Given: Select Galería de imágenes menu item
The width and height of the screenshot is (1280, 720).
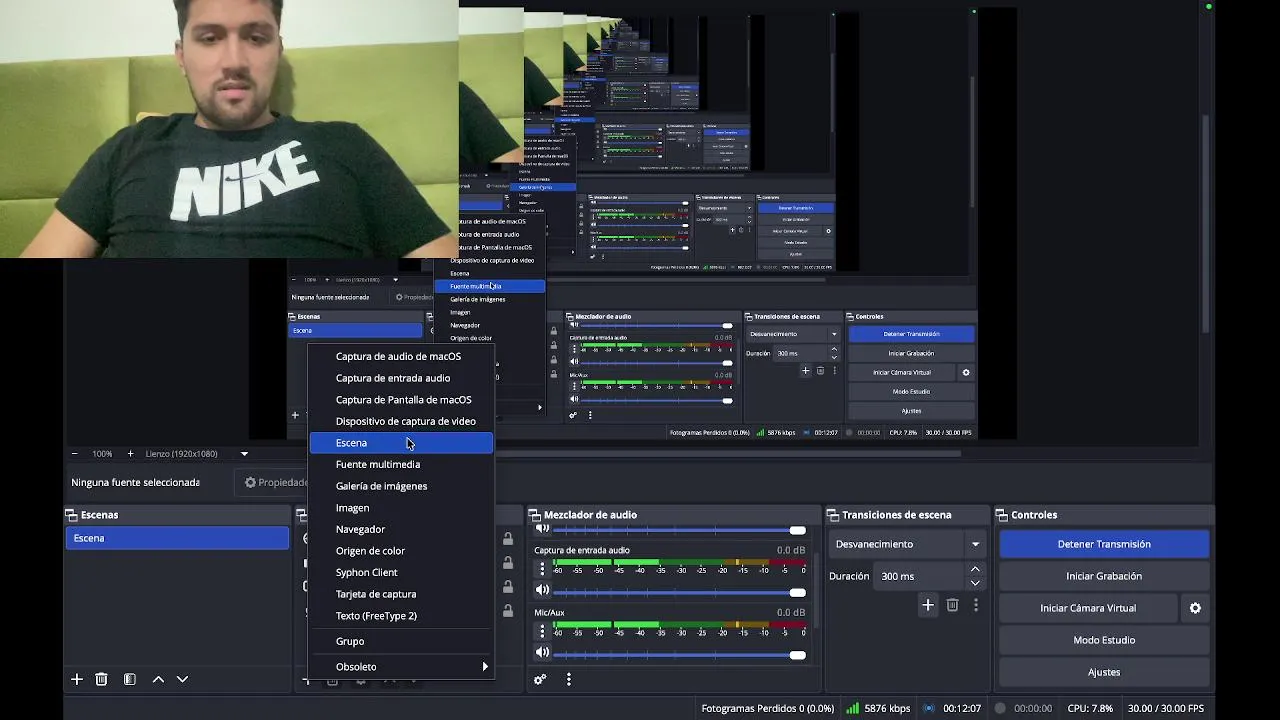Looking at the screenshot, I should (x=401, y=486).
